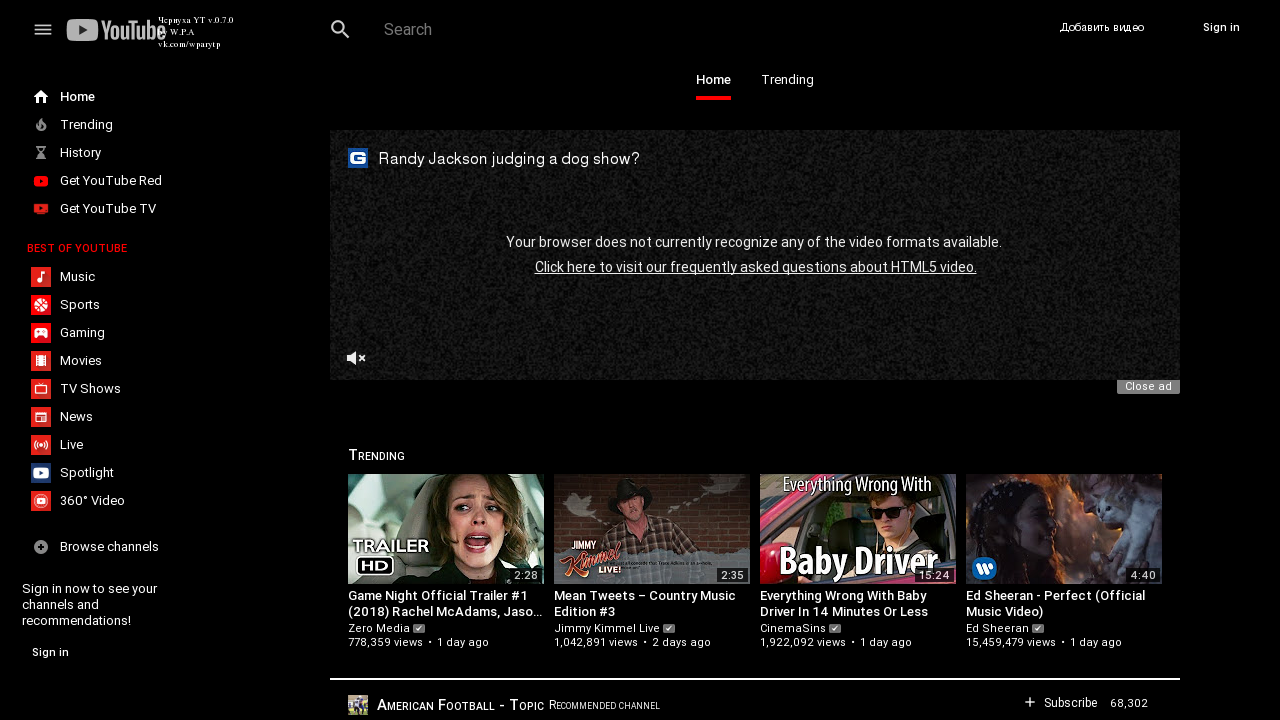The width and height of the screenshot is (1280, 720).
Task: Click the Live broadcast icon
Action: (41, 445)
